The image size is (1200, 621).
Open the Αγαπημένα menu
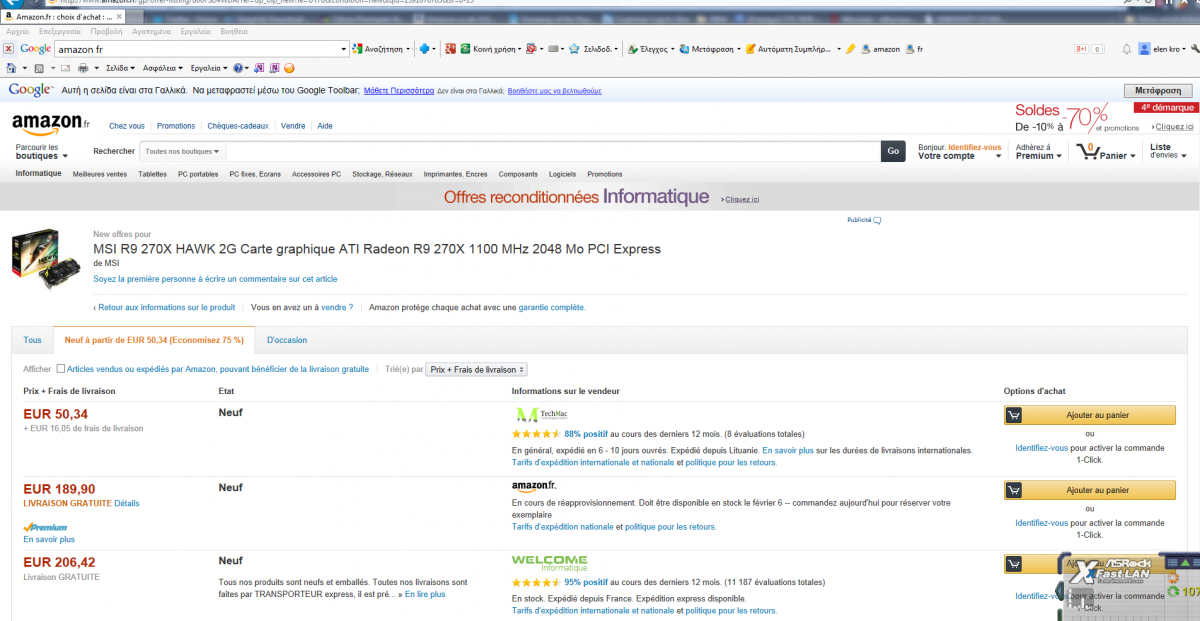(x=151, y=32)
